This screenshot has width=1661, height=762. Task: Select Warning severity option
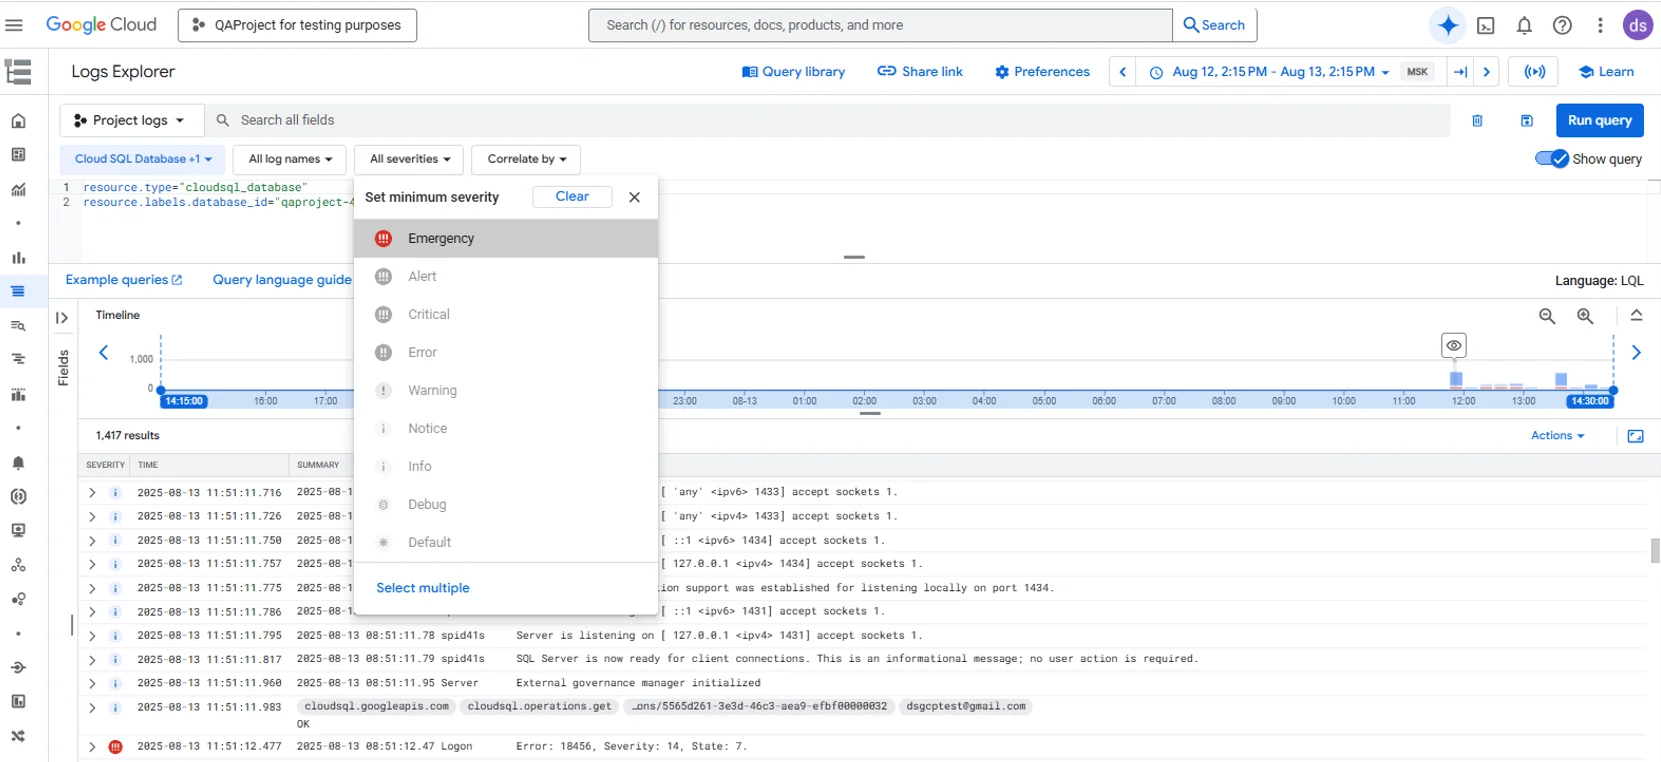506,391
